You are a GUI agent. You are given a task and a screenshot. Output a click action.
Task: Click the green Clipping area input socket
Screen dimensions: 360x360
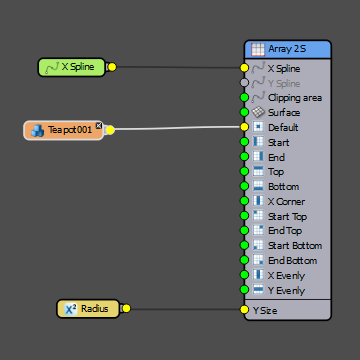245,97
